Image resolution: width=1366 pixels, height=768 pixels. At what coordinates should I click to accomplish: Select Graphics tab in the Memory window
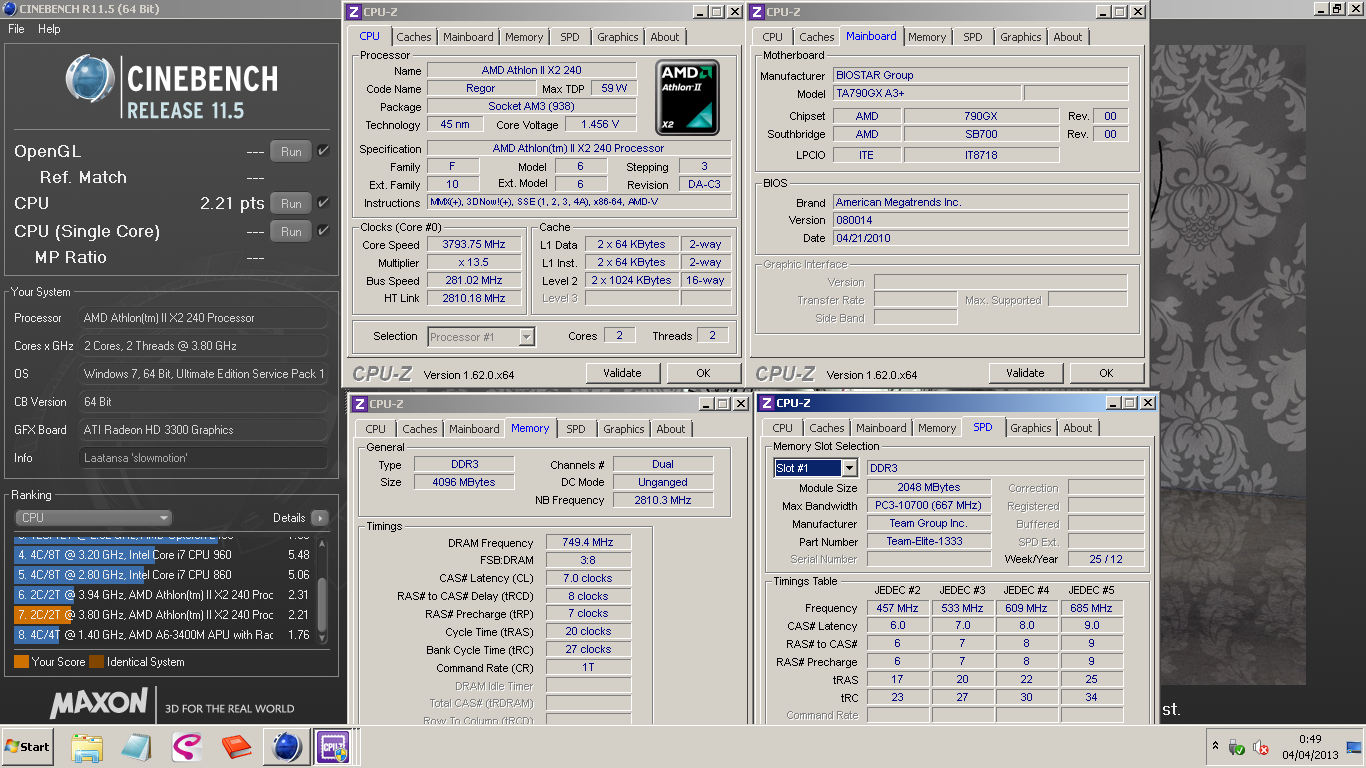click(624, 428)
